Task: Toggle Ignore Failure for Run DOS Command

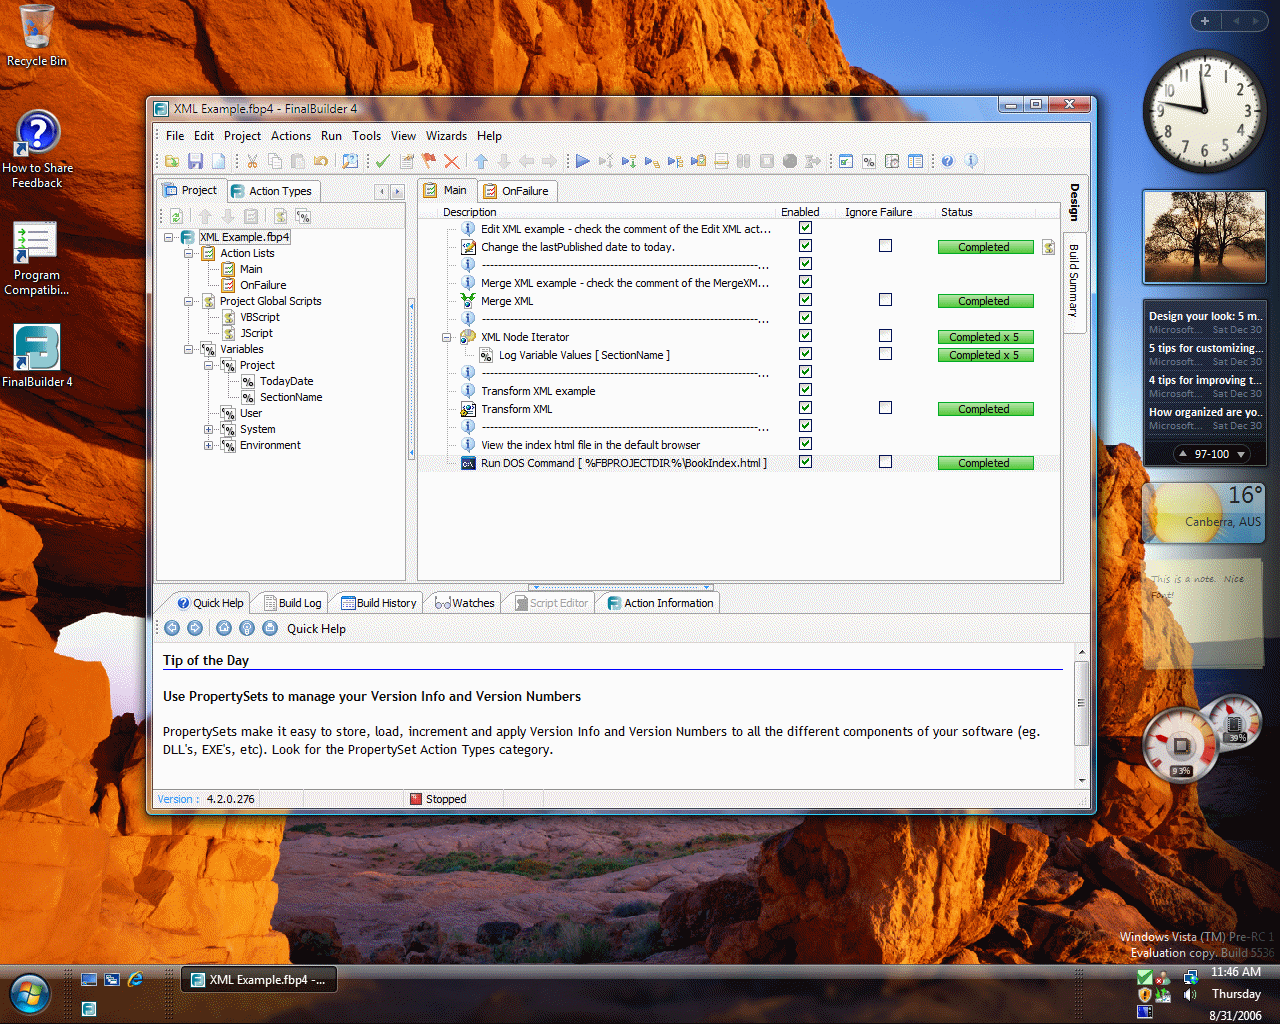Action: (885, 462)
